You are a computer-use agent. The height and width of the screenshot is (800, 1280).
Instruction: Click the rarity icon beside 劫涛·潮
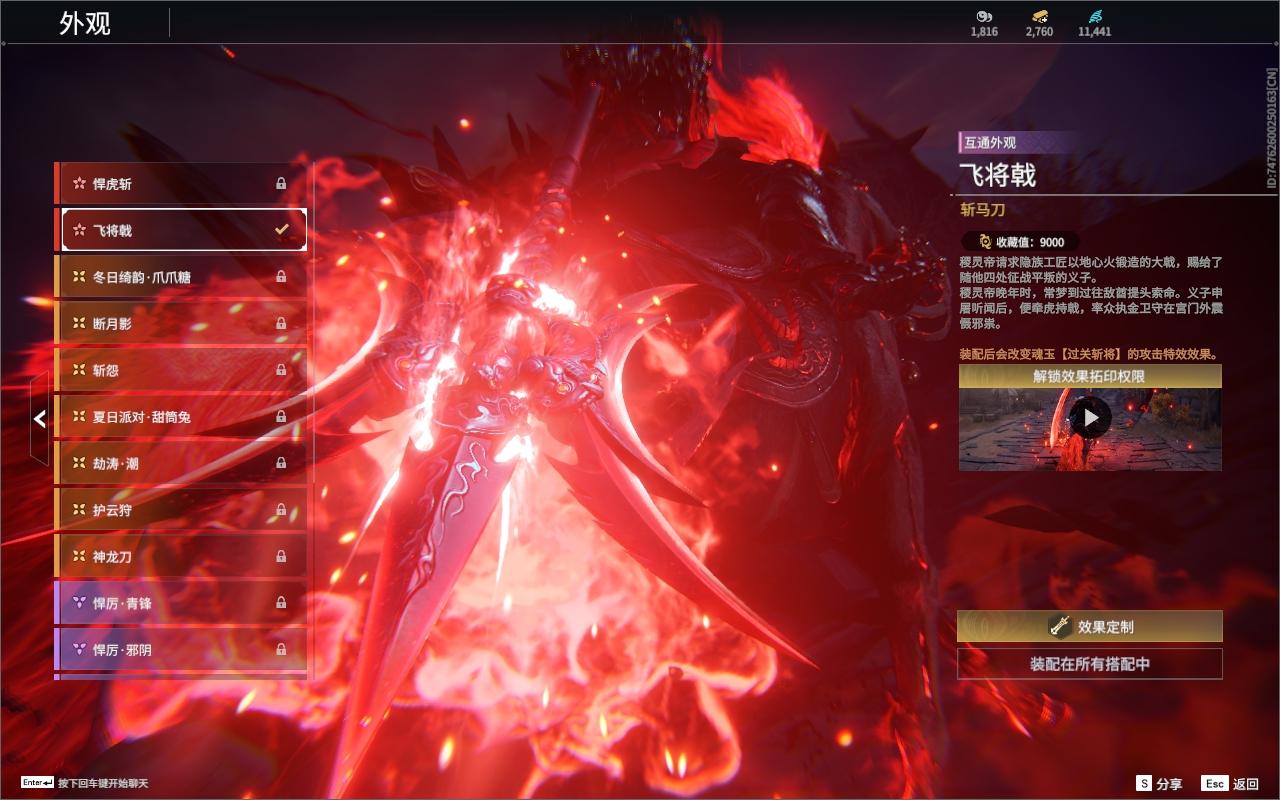[x=79, y=463]
